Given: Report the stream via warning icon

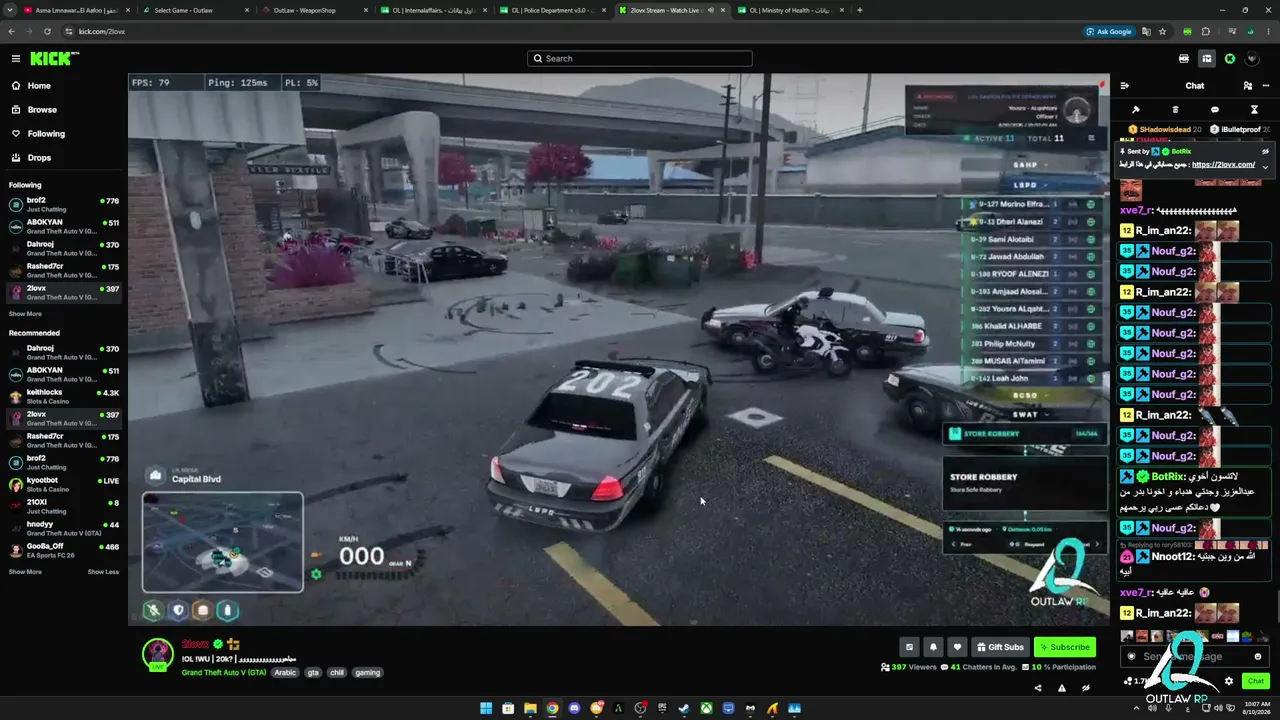Looking at the screenshot, I should 1061,688.
